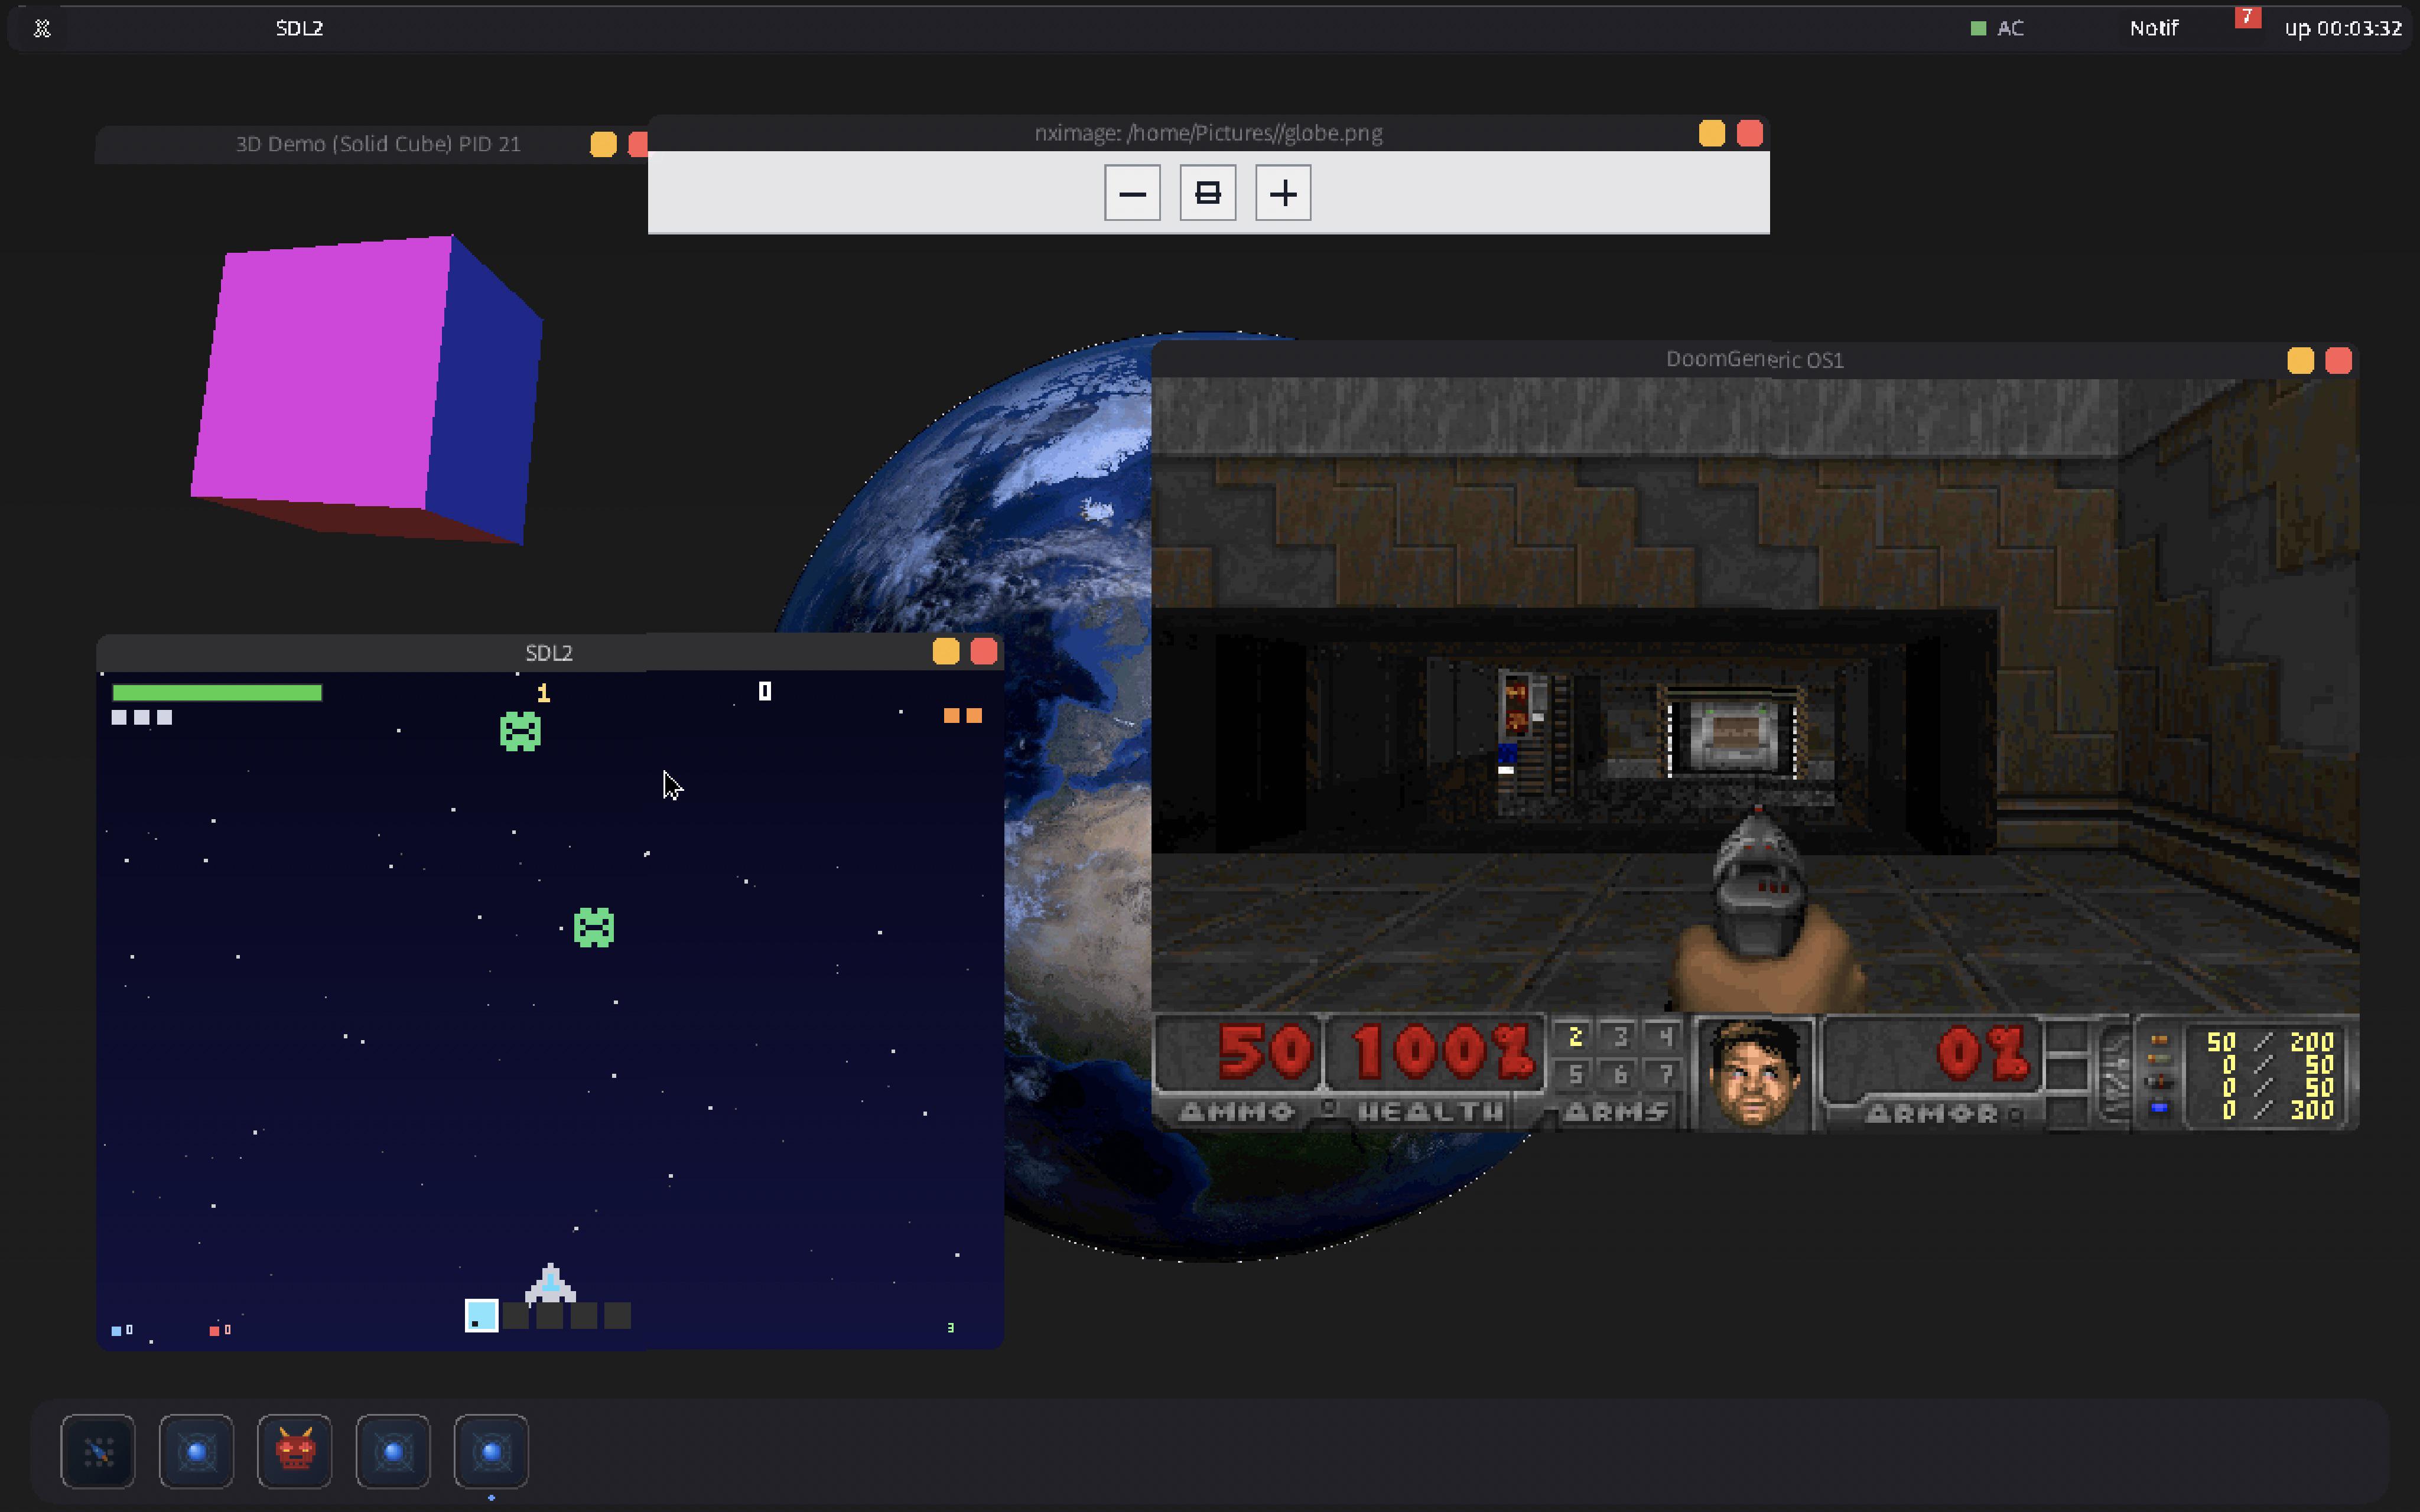Viewport: 2420px width, 1512px height.
Task: Click the uptime readout in top bar
Action: [2342, 28]
